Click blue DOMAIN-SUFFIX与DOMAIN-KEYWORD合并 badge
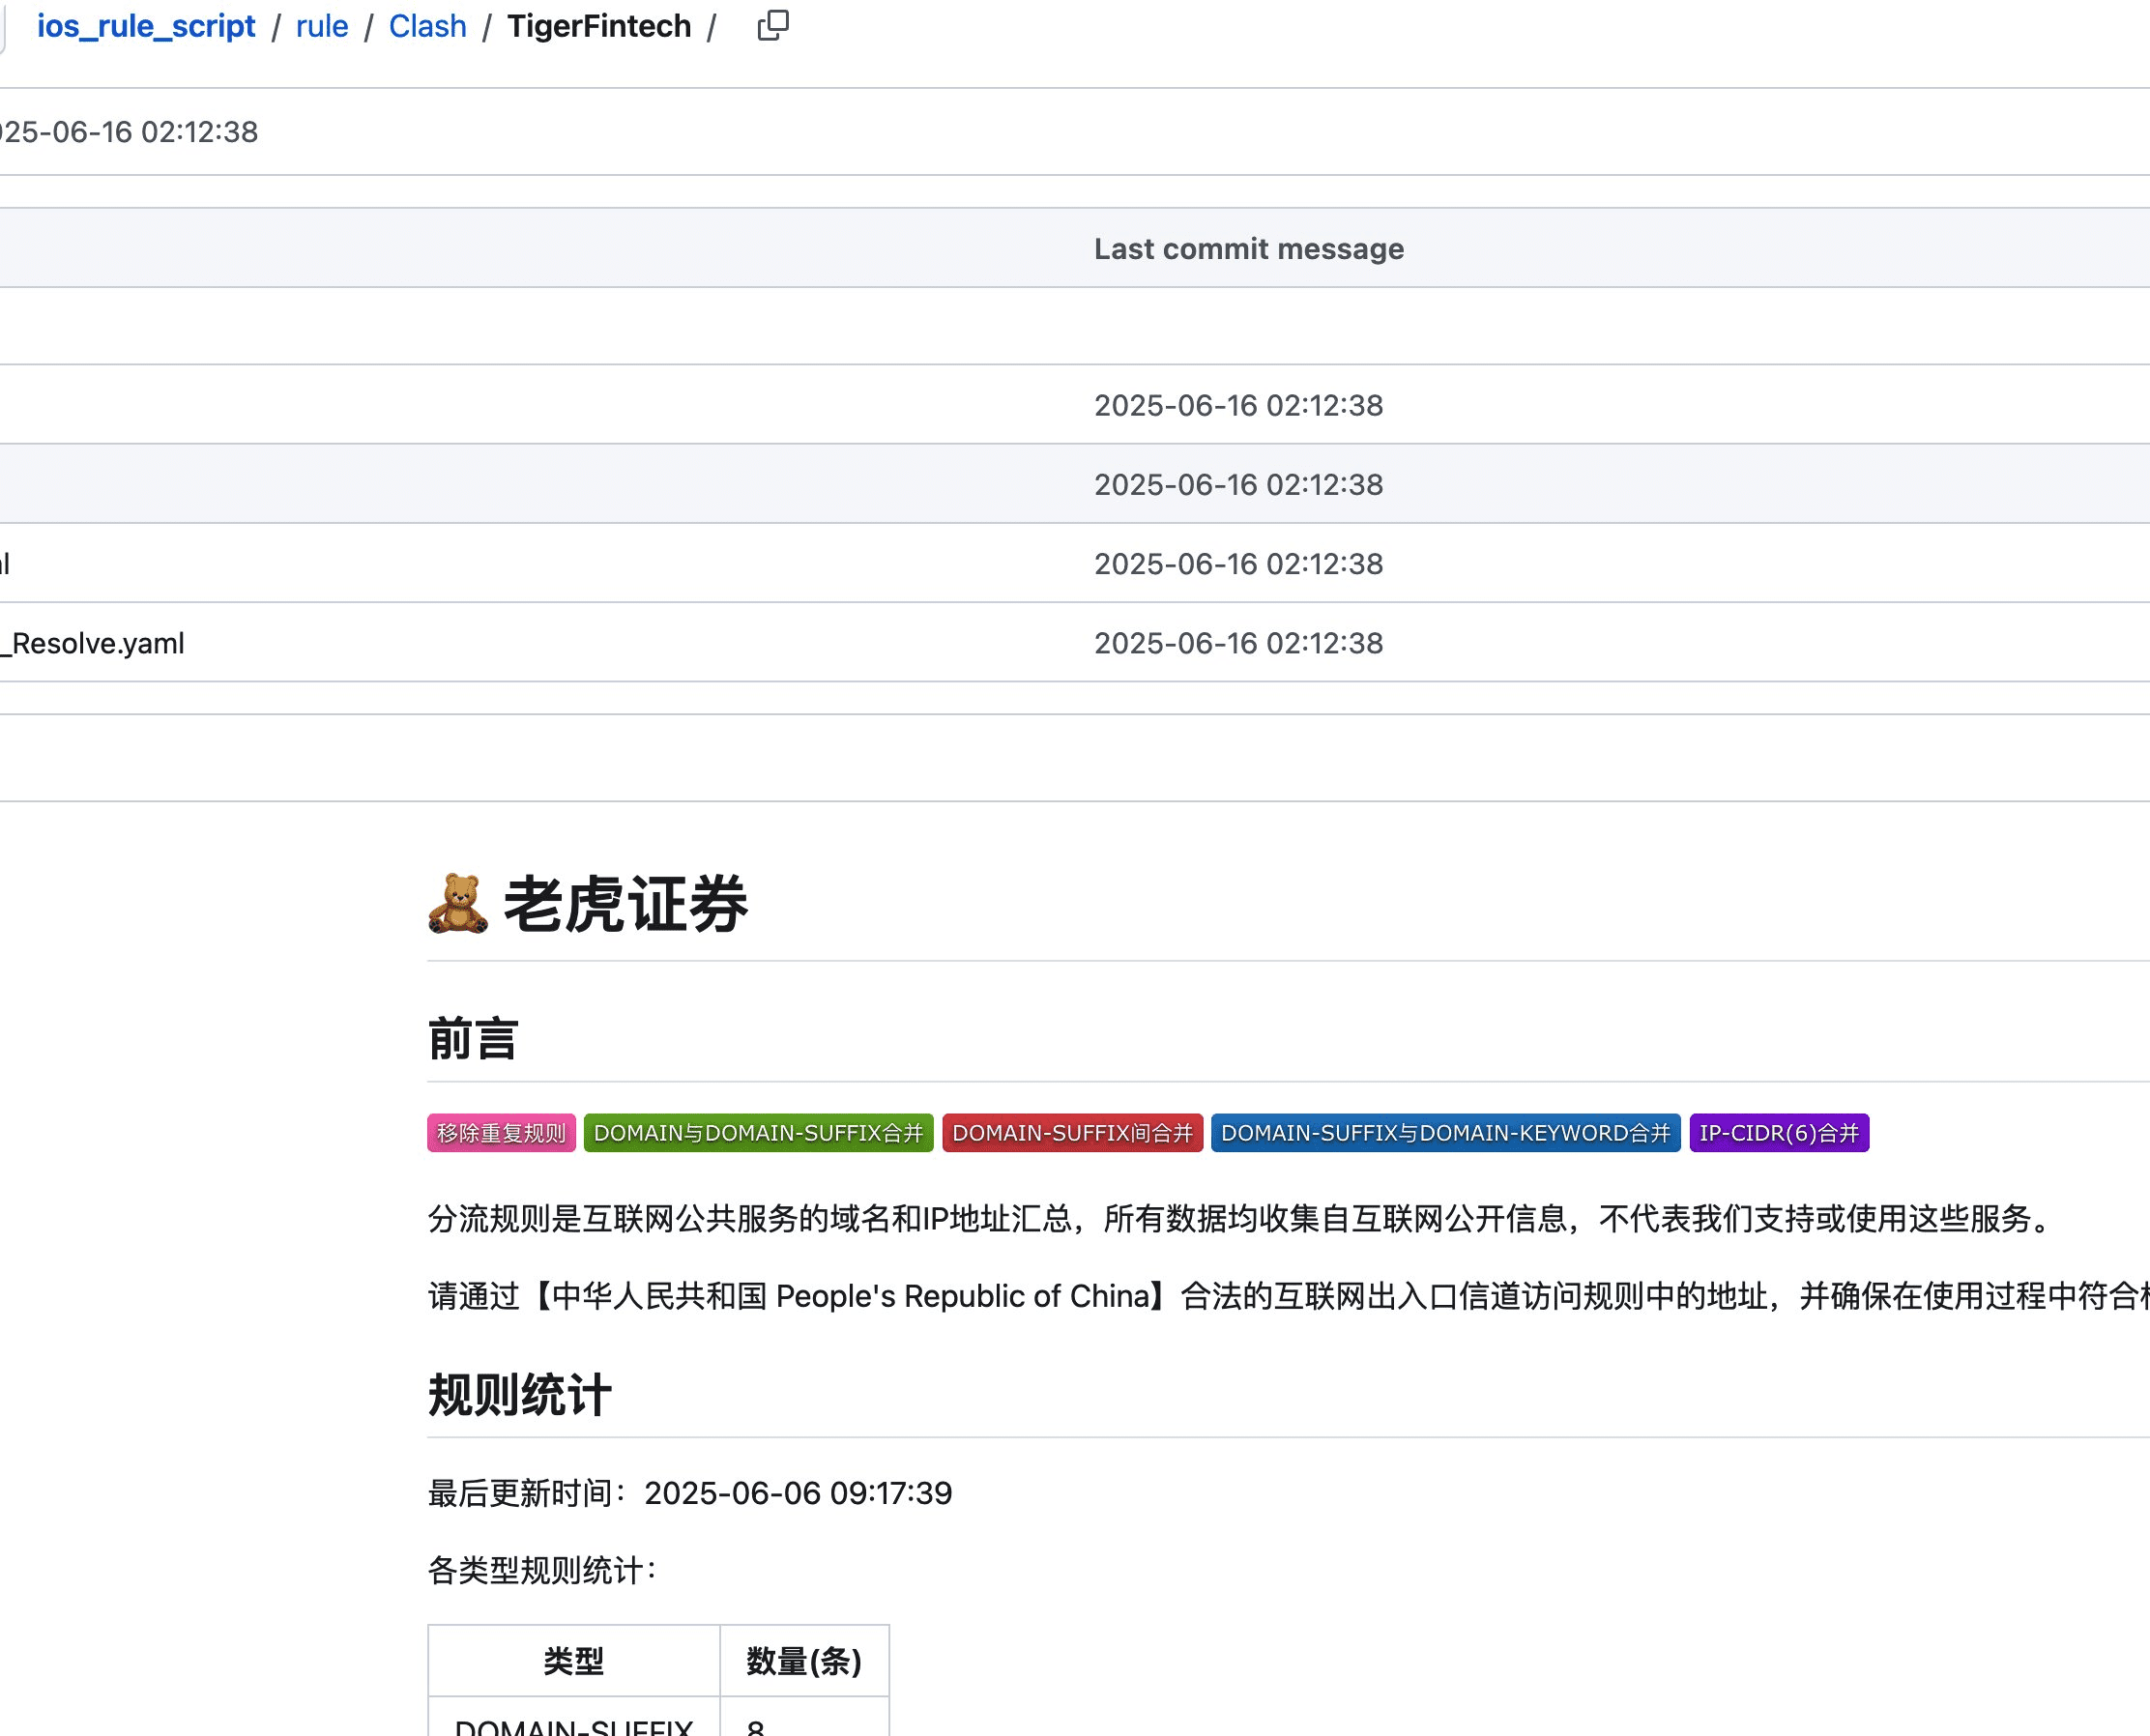 coord(1445,1133)
